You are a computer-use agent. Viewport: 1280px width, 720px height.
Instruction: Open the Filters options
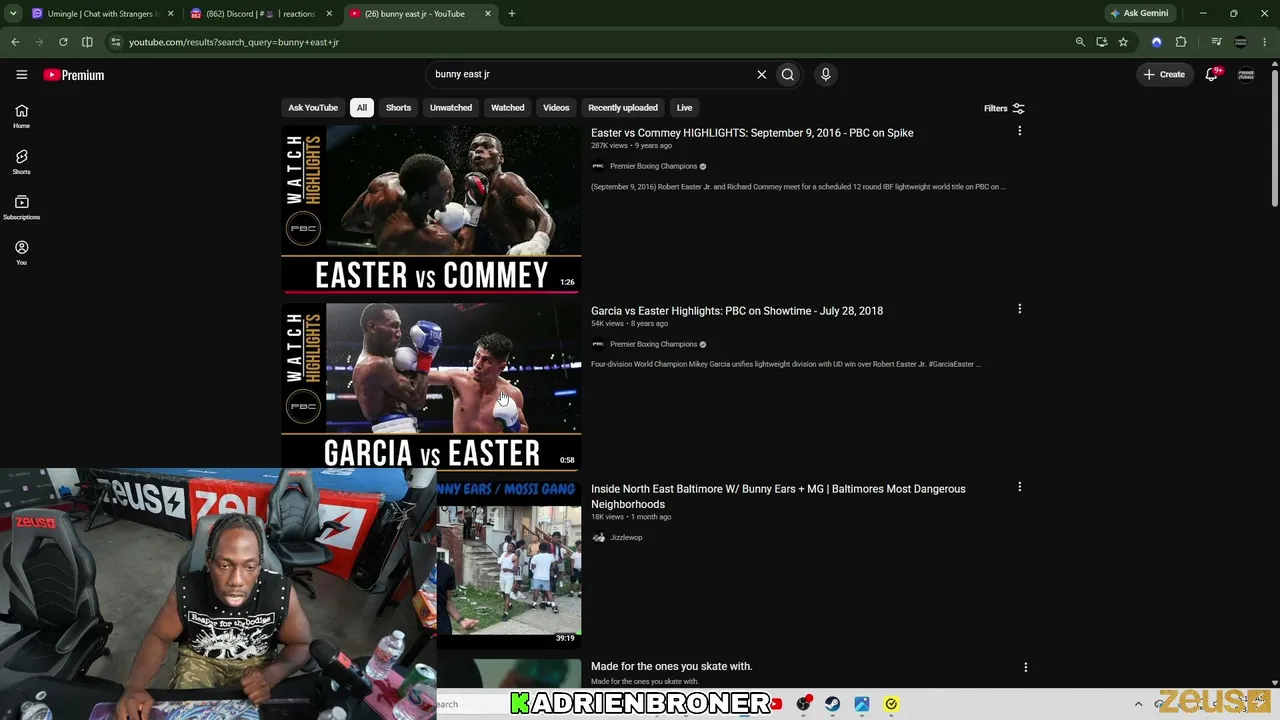[x=1004, y=108]
